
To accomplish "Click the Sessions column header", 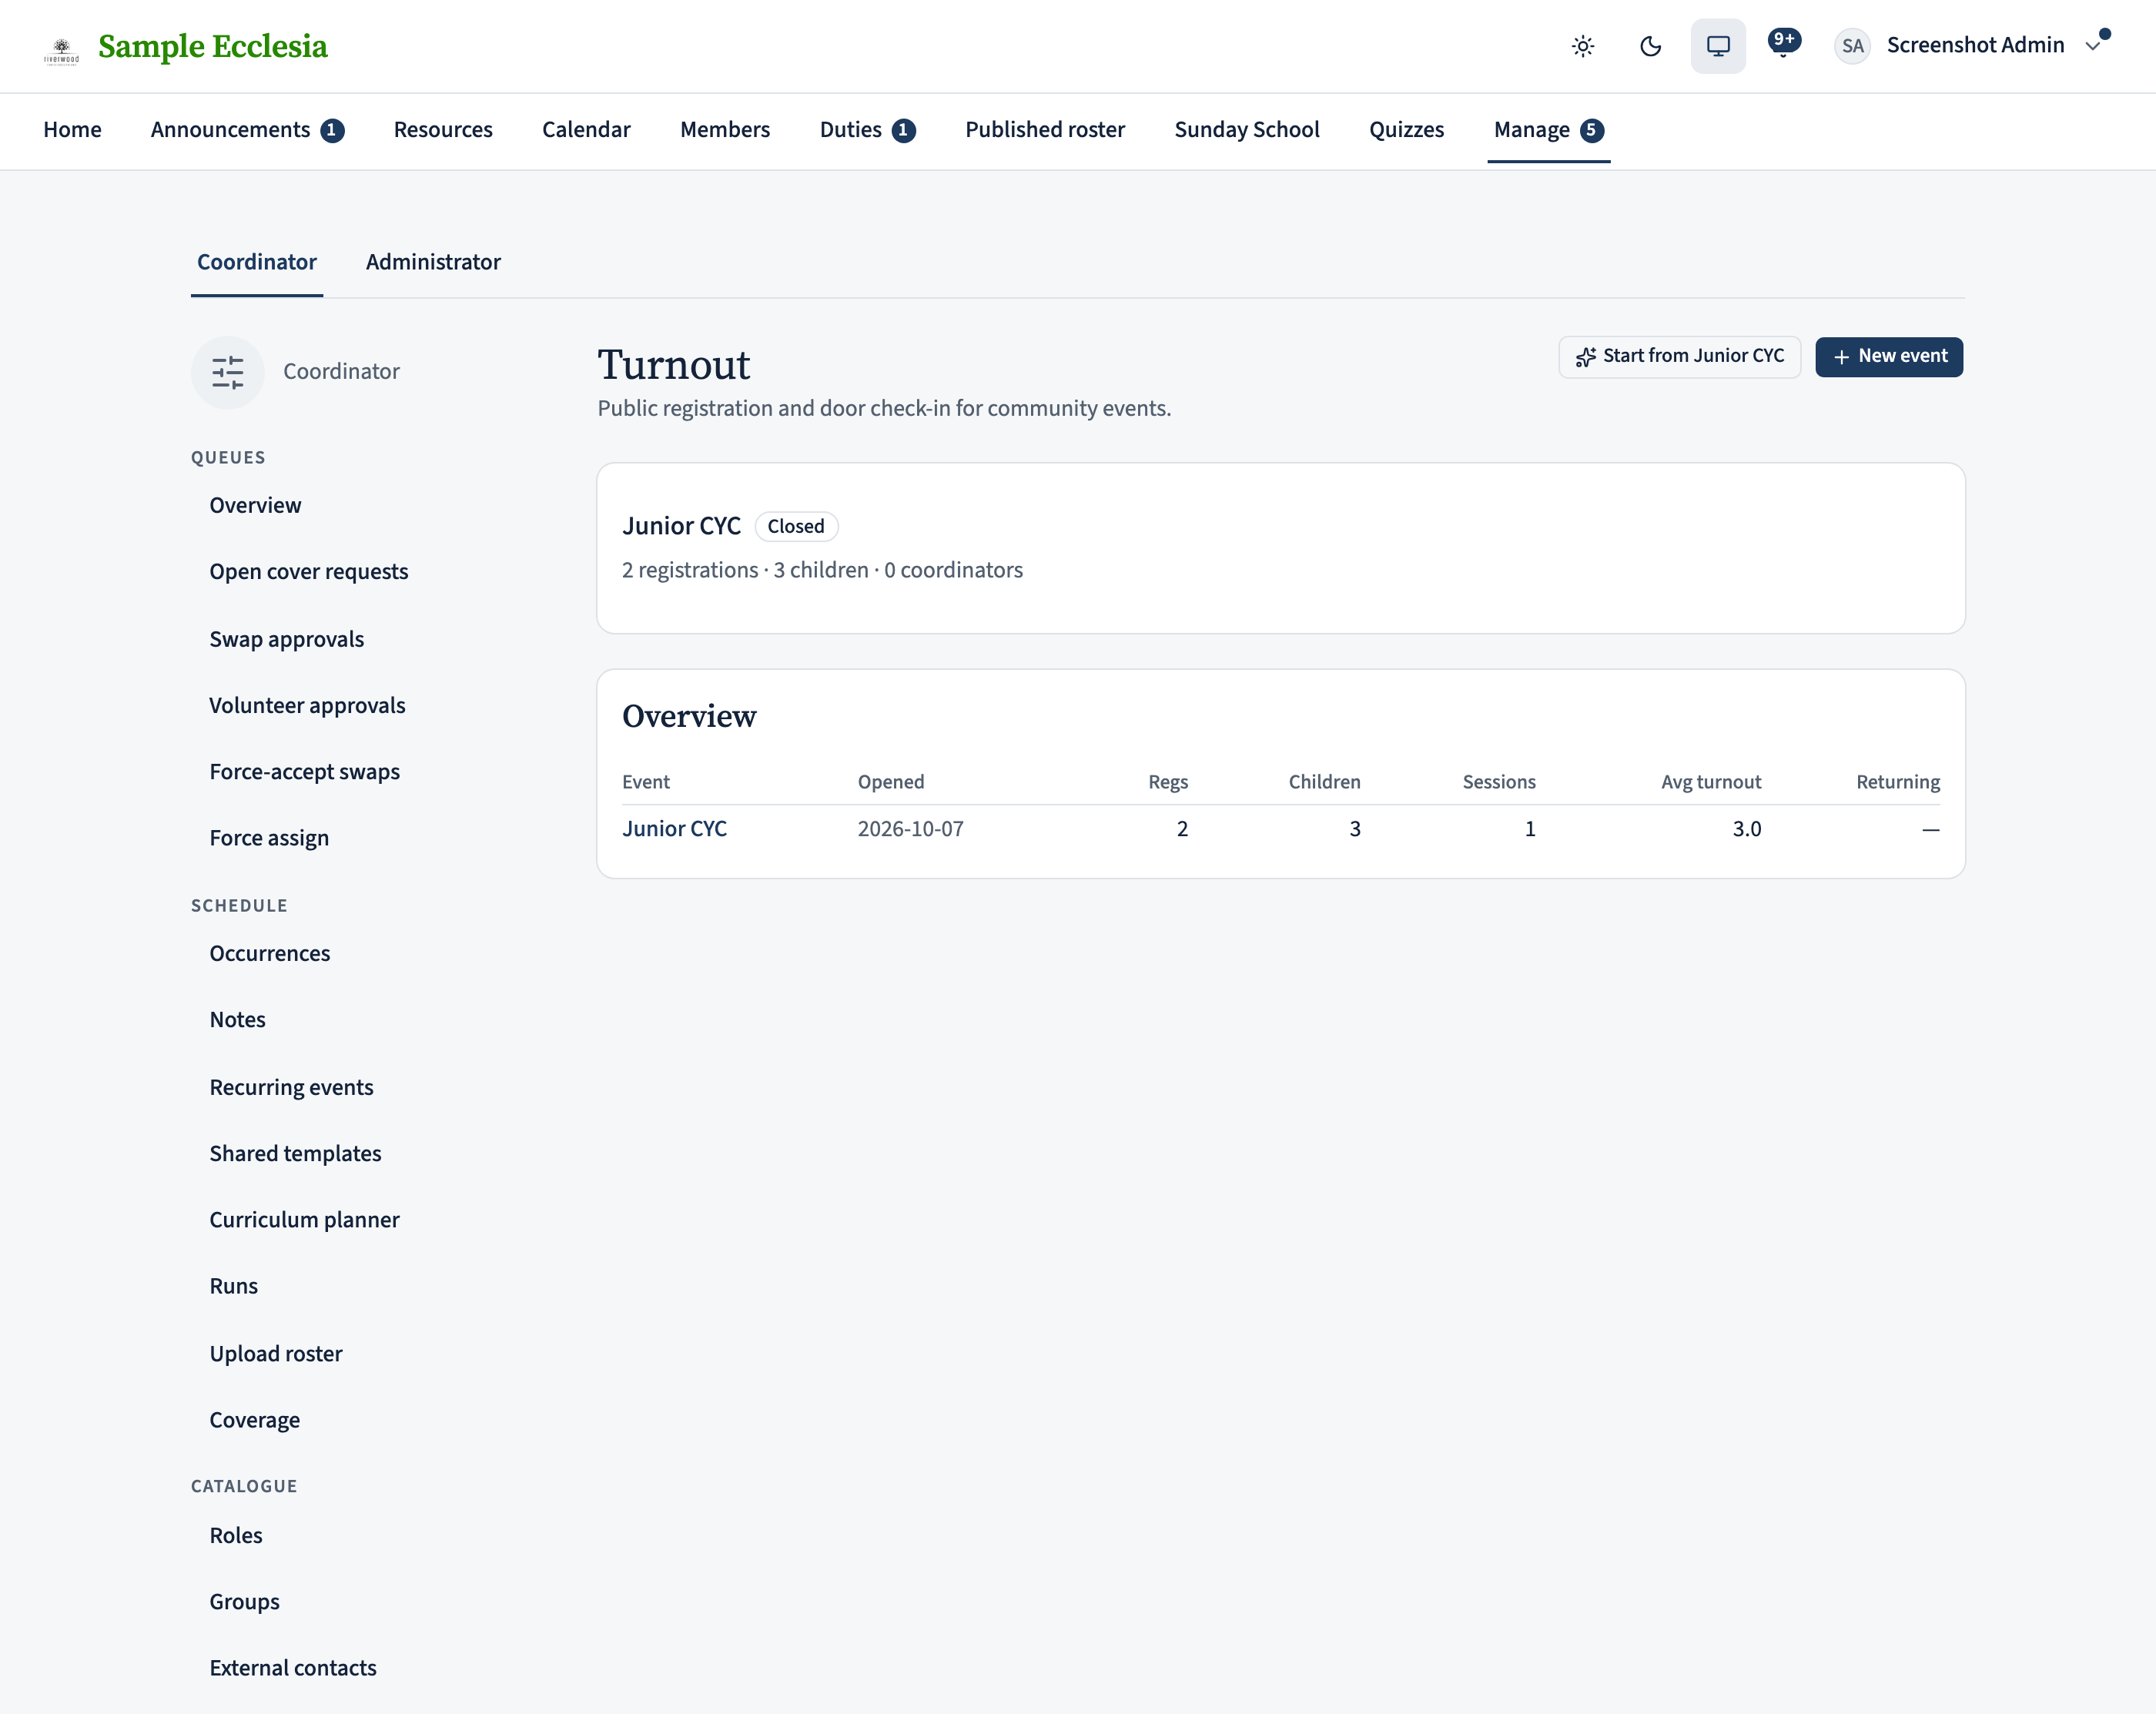I will point(1499,782).
